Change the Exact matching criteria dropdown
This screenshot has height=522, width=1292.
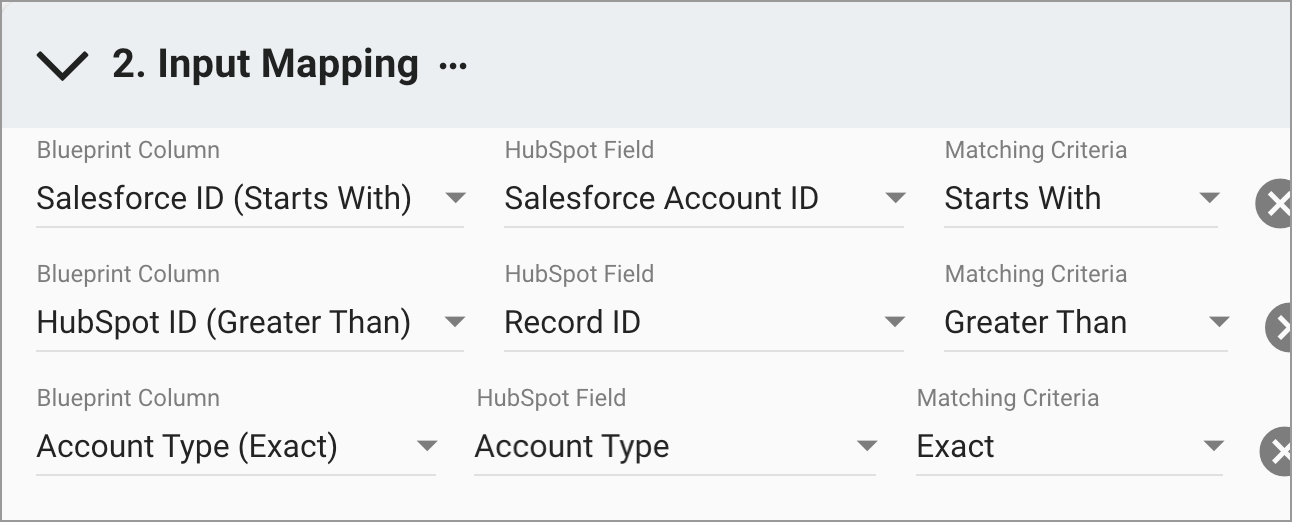1069,447
